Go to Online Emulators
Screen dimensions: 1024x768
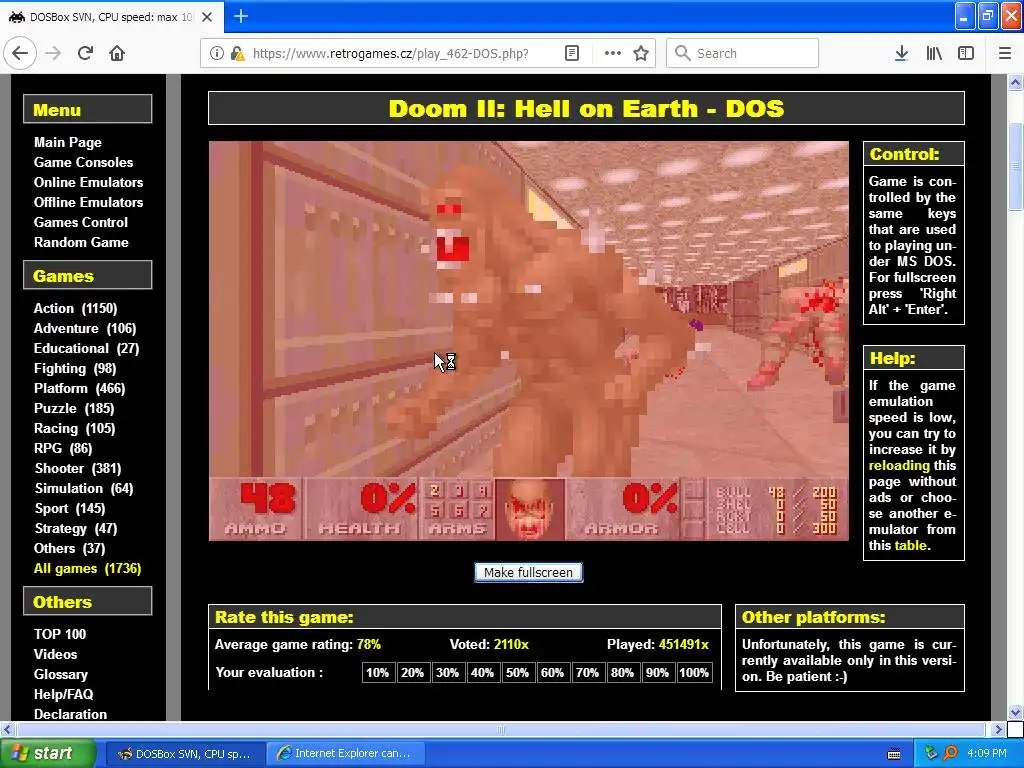click(88, 182)
